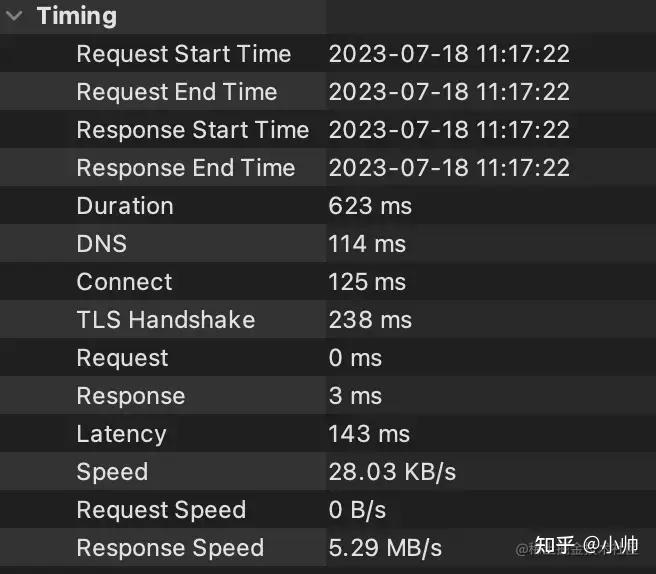Click the 623 ms duration value
656x574 pixels.
click(x=370, y=206)
